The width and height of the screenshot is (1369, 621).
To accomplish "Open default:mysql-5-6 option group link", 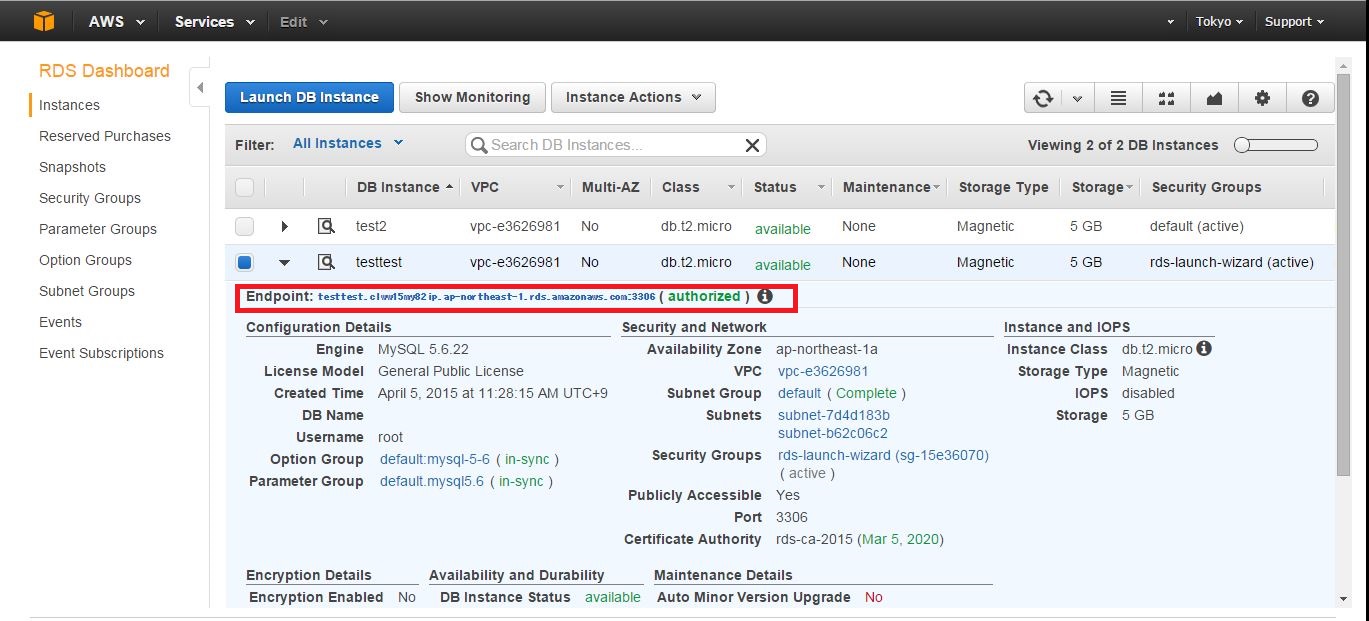I will point(435,459).
